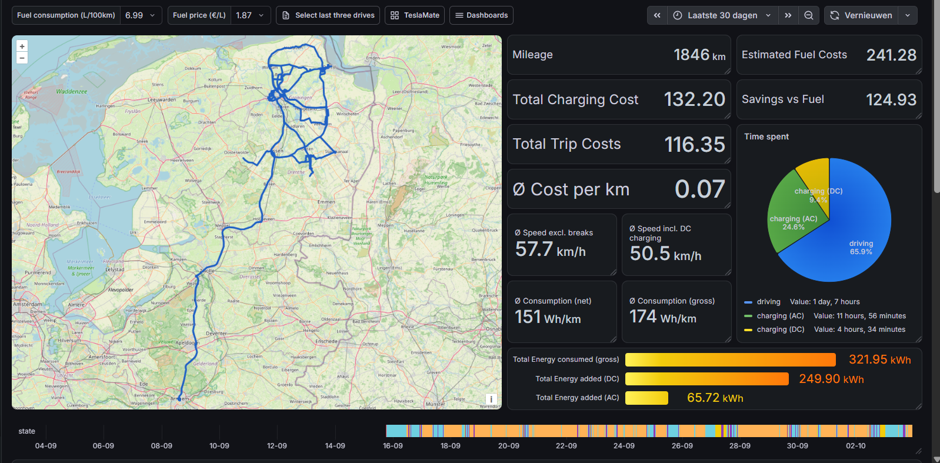940x463 pixels.
Task: Click the Ø Speed excl. breaks title
Action: (x=553, y=233)
